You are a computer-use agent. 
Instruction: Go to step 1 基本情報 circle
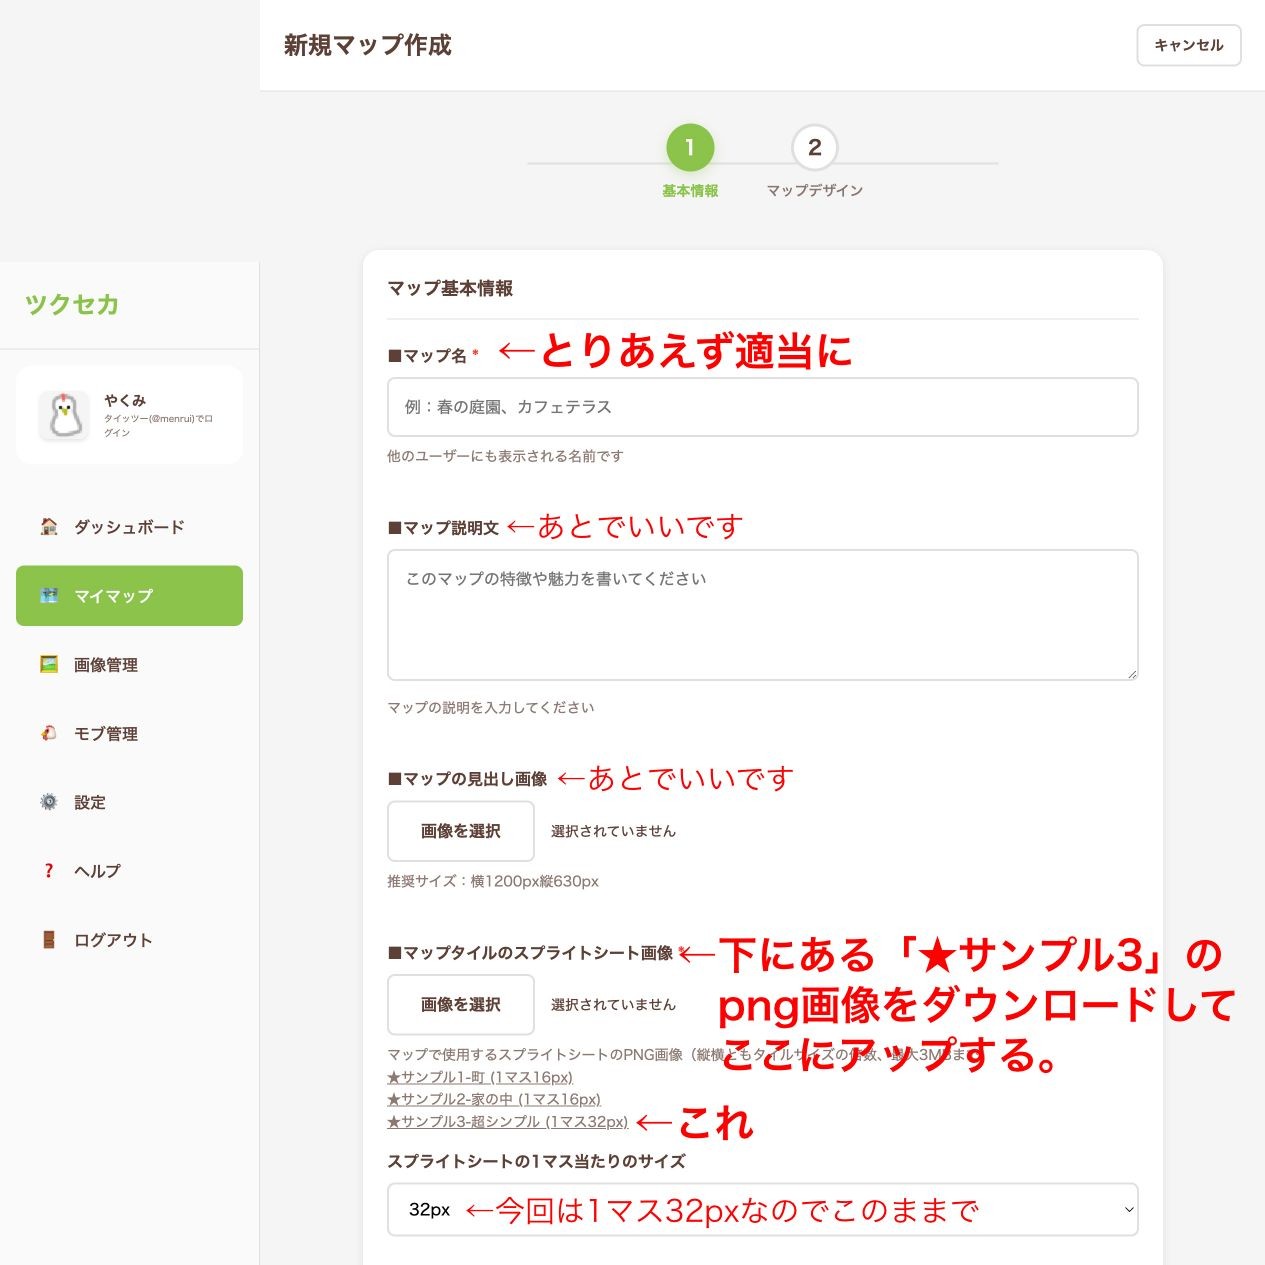coord(690,148)
